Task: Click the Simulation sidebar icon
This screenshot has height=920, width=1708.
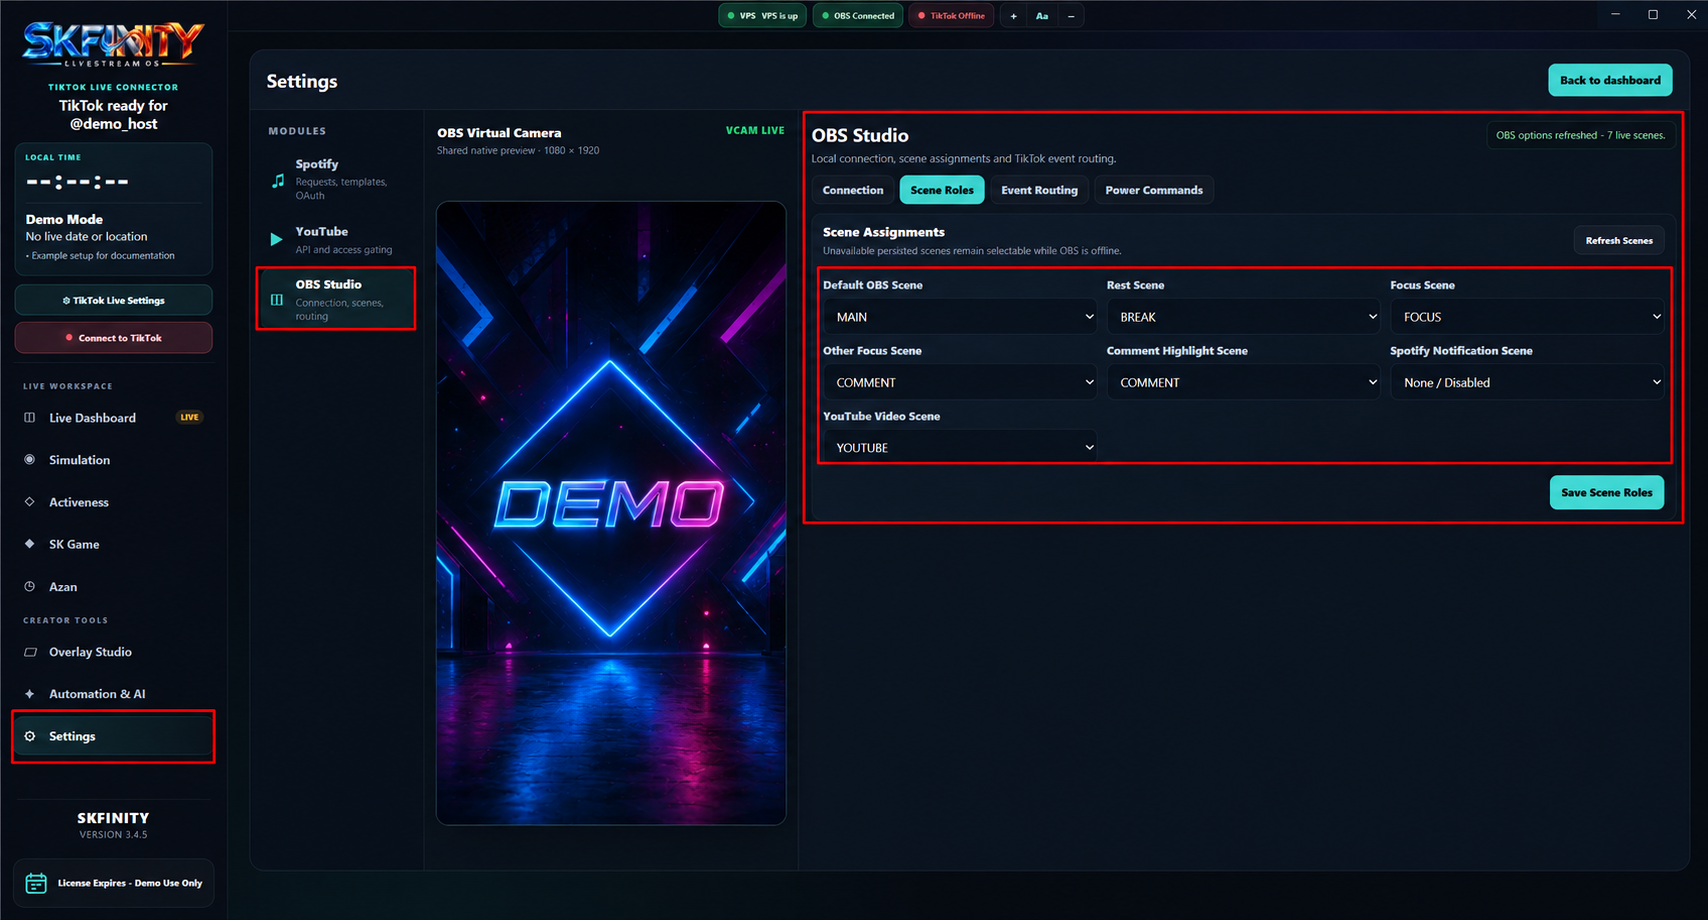Action: click(x=30, y=459)
